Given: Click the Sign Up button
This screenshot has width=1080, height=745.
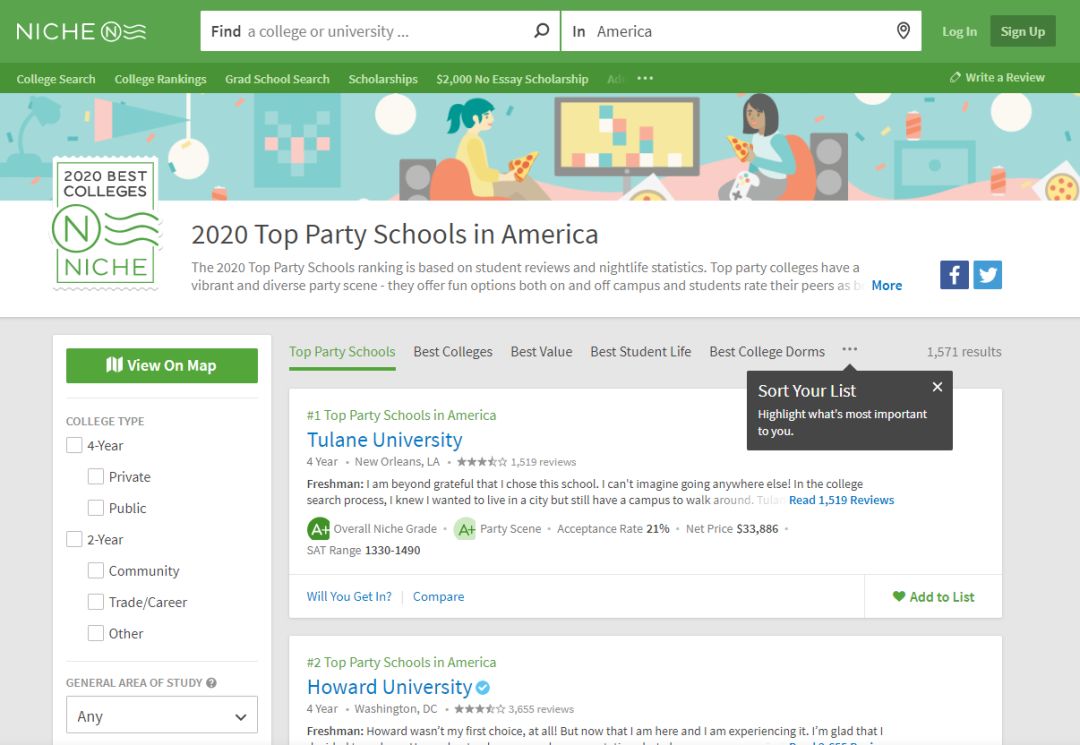Looking at the screenshot, I should [x=1023, y=32].
